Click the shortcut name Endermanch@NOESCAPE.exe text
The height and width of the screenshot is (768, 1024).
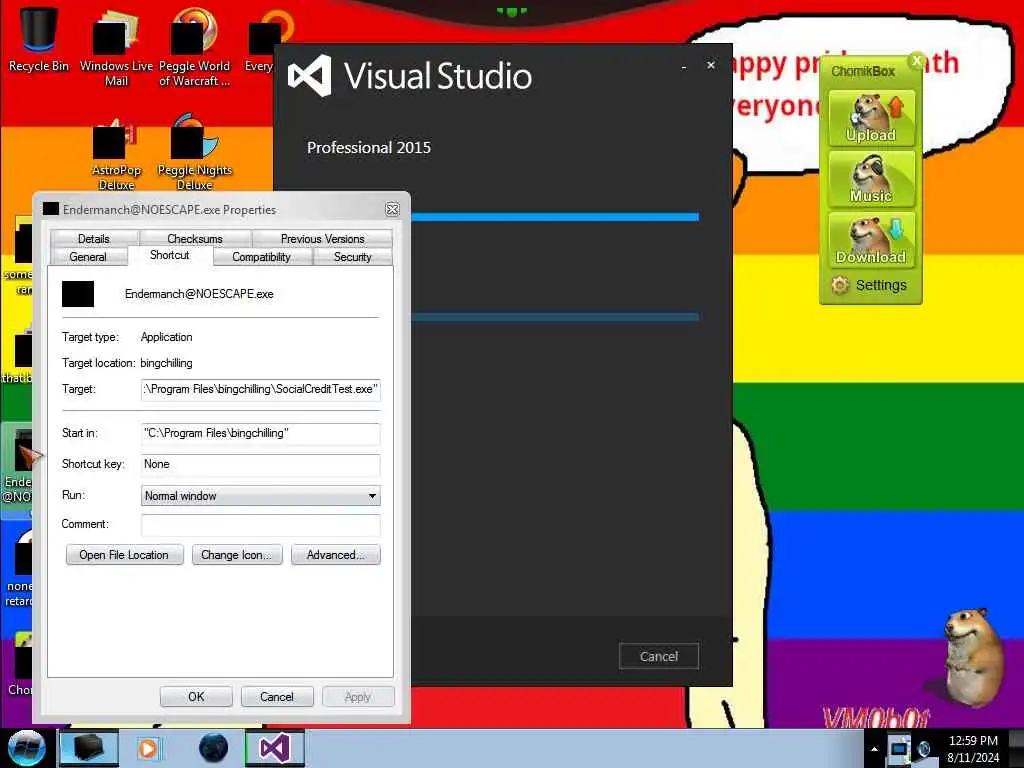(199, 294)
